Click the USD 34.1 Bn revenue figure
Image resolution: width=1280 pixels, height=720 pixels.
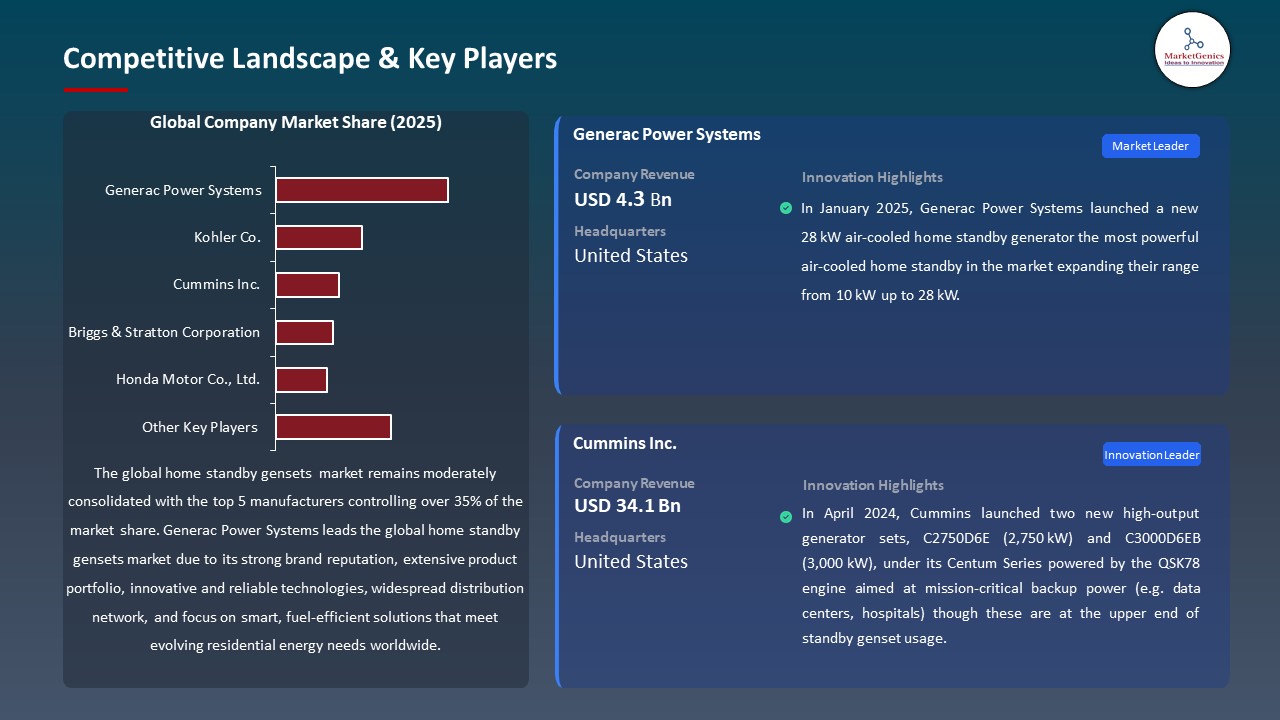coord(626,506)
